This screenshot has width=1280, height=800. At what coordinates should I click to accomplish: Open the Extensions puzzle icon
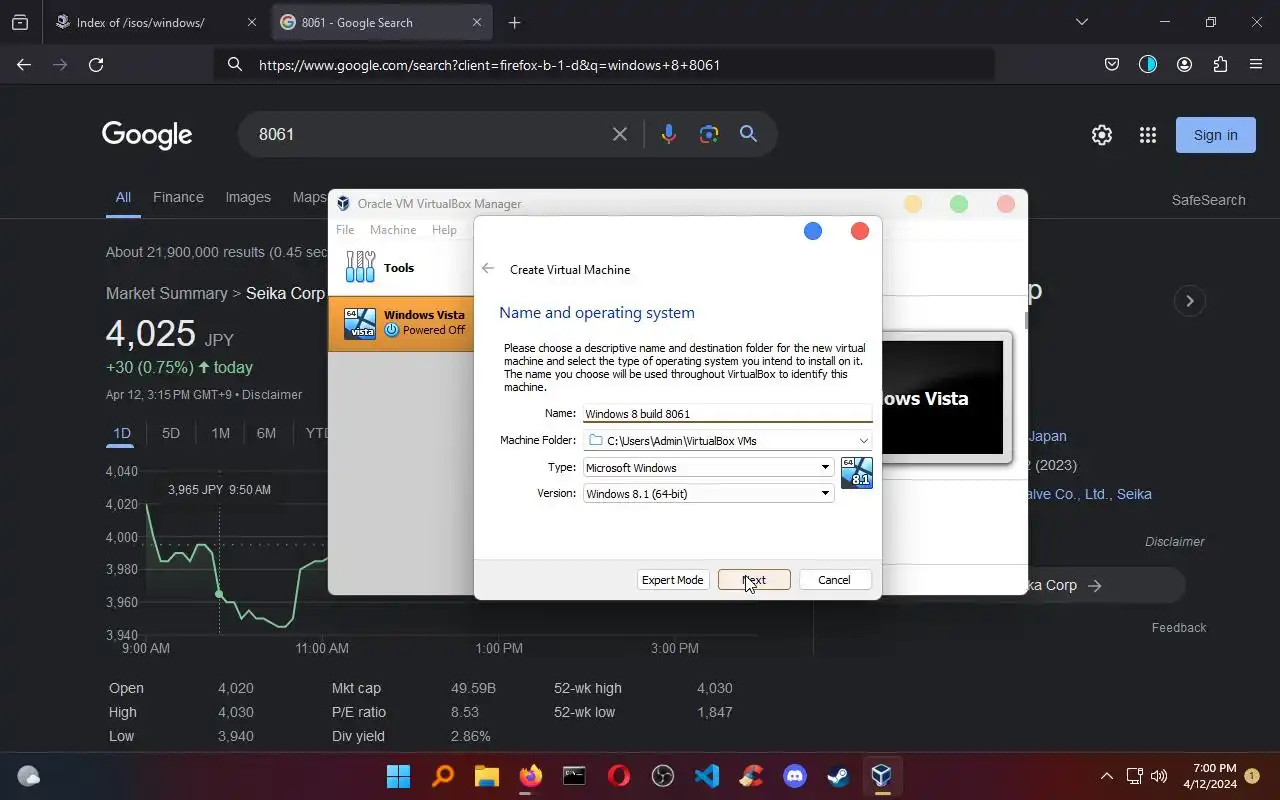[1220, 64]
